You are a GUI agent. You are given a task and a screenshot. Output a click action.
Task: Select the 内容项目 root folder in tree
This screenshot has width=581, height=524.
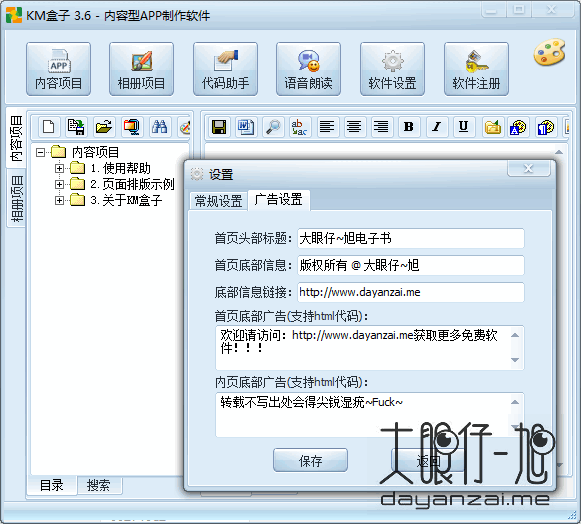click(95, 152)
